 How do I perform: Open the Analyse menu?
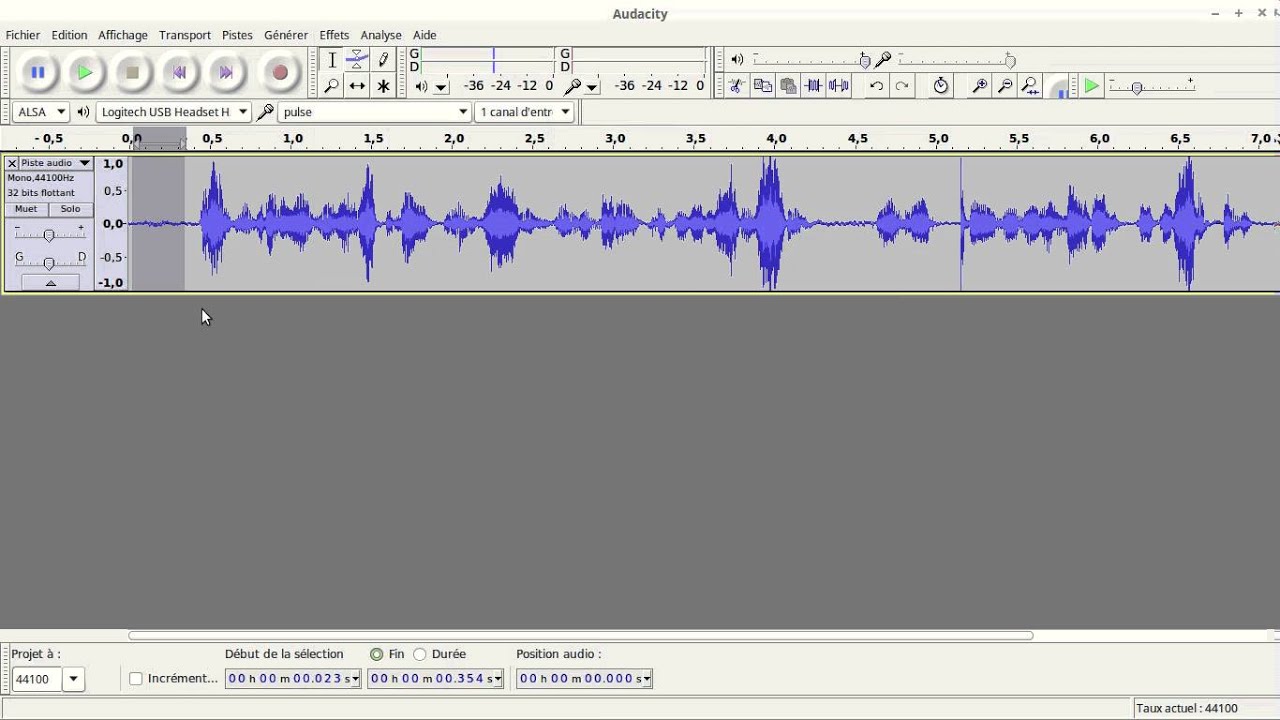point(381,35)
